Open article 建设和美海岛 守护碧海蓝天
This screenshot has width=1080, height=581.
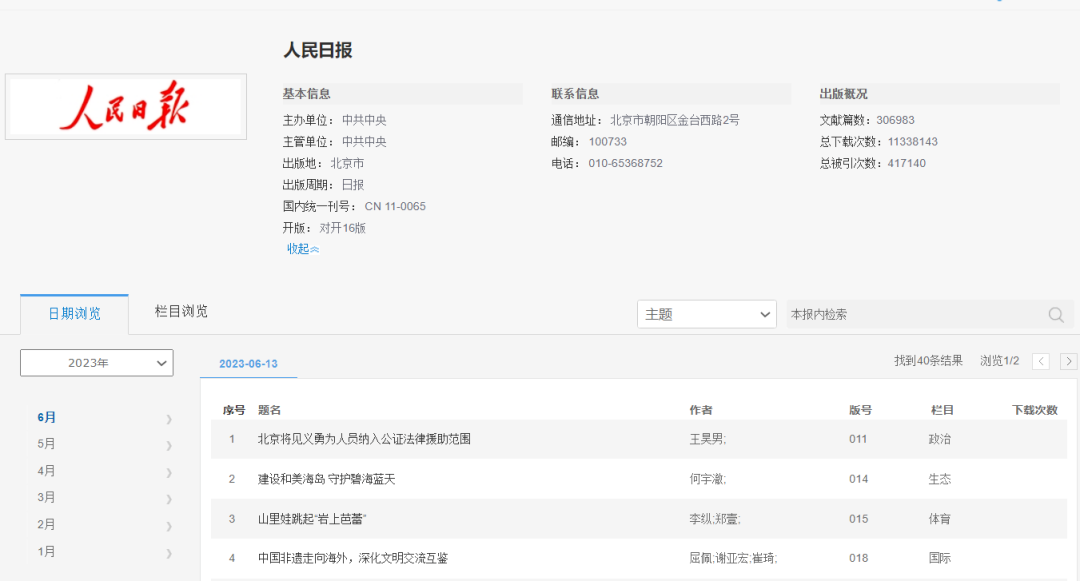coord(326,479)
